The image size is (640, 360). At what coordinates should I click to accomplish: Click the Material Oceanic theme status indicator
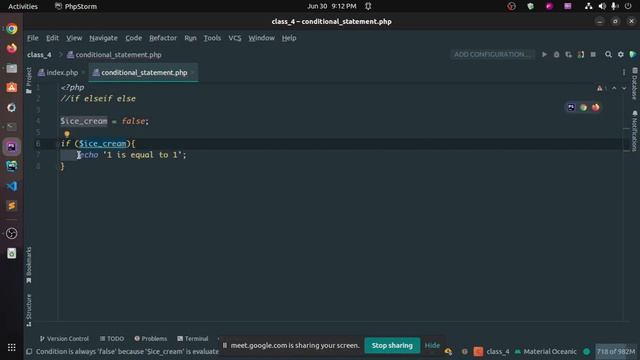click(545, 351)
